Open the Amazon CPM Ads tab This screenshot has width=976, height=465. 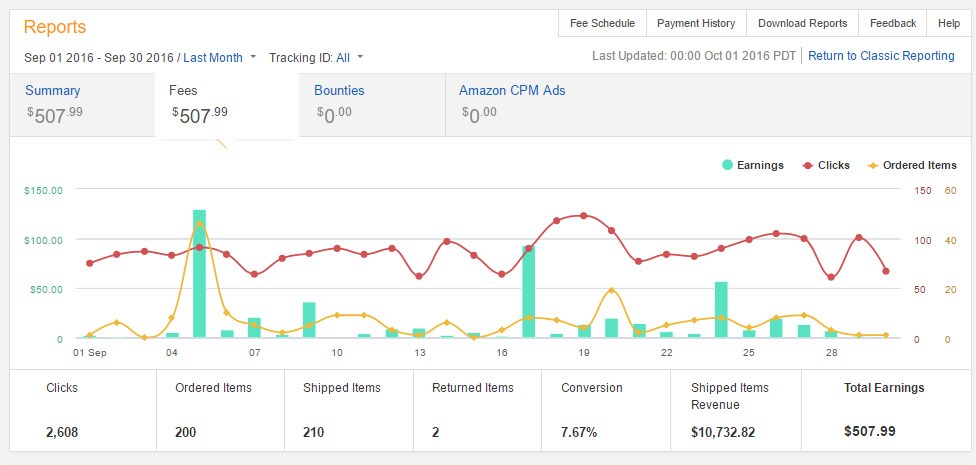pyautogui.click(x=512, y=90)
